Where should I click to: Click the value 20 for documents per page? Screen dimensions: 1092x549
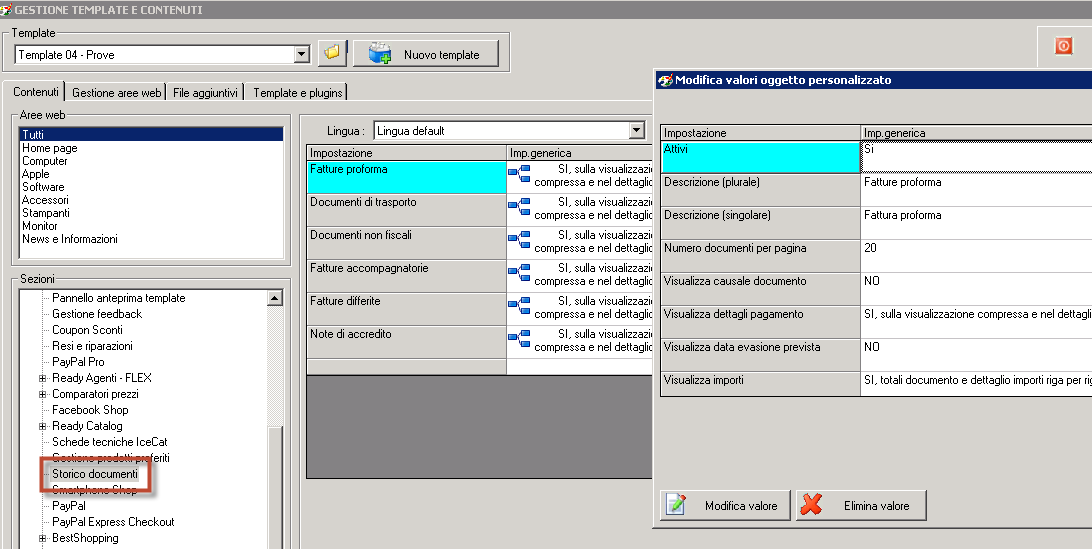click(871, 248)
